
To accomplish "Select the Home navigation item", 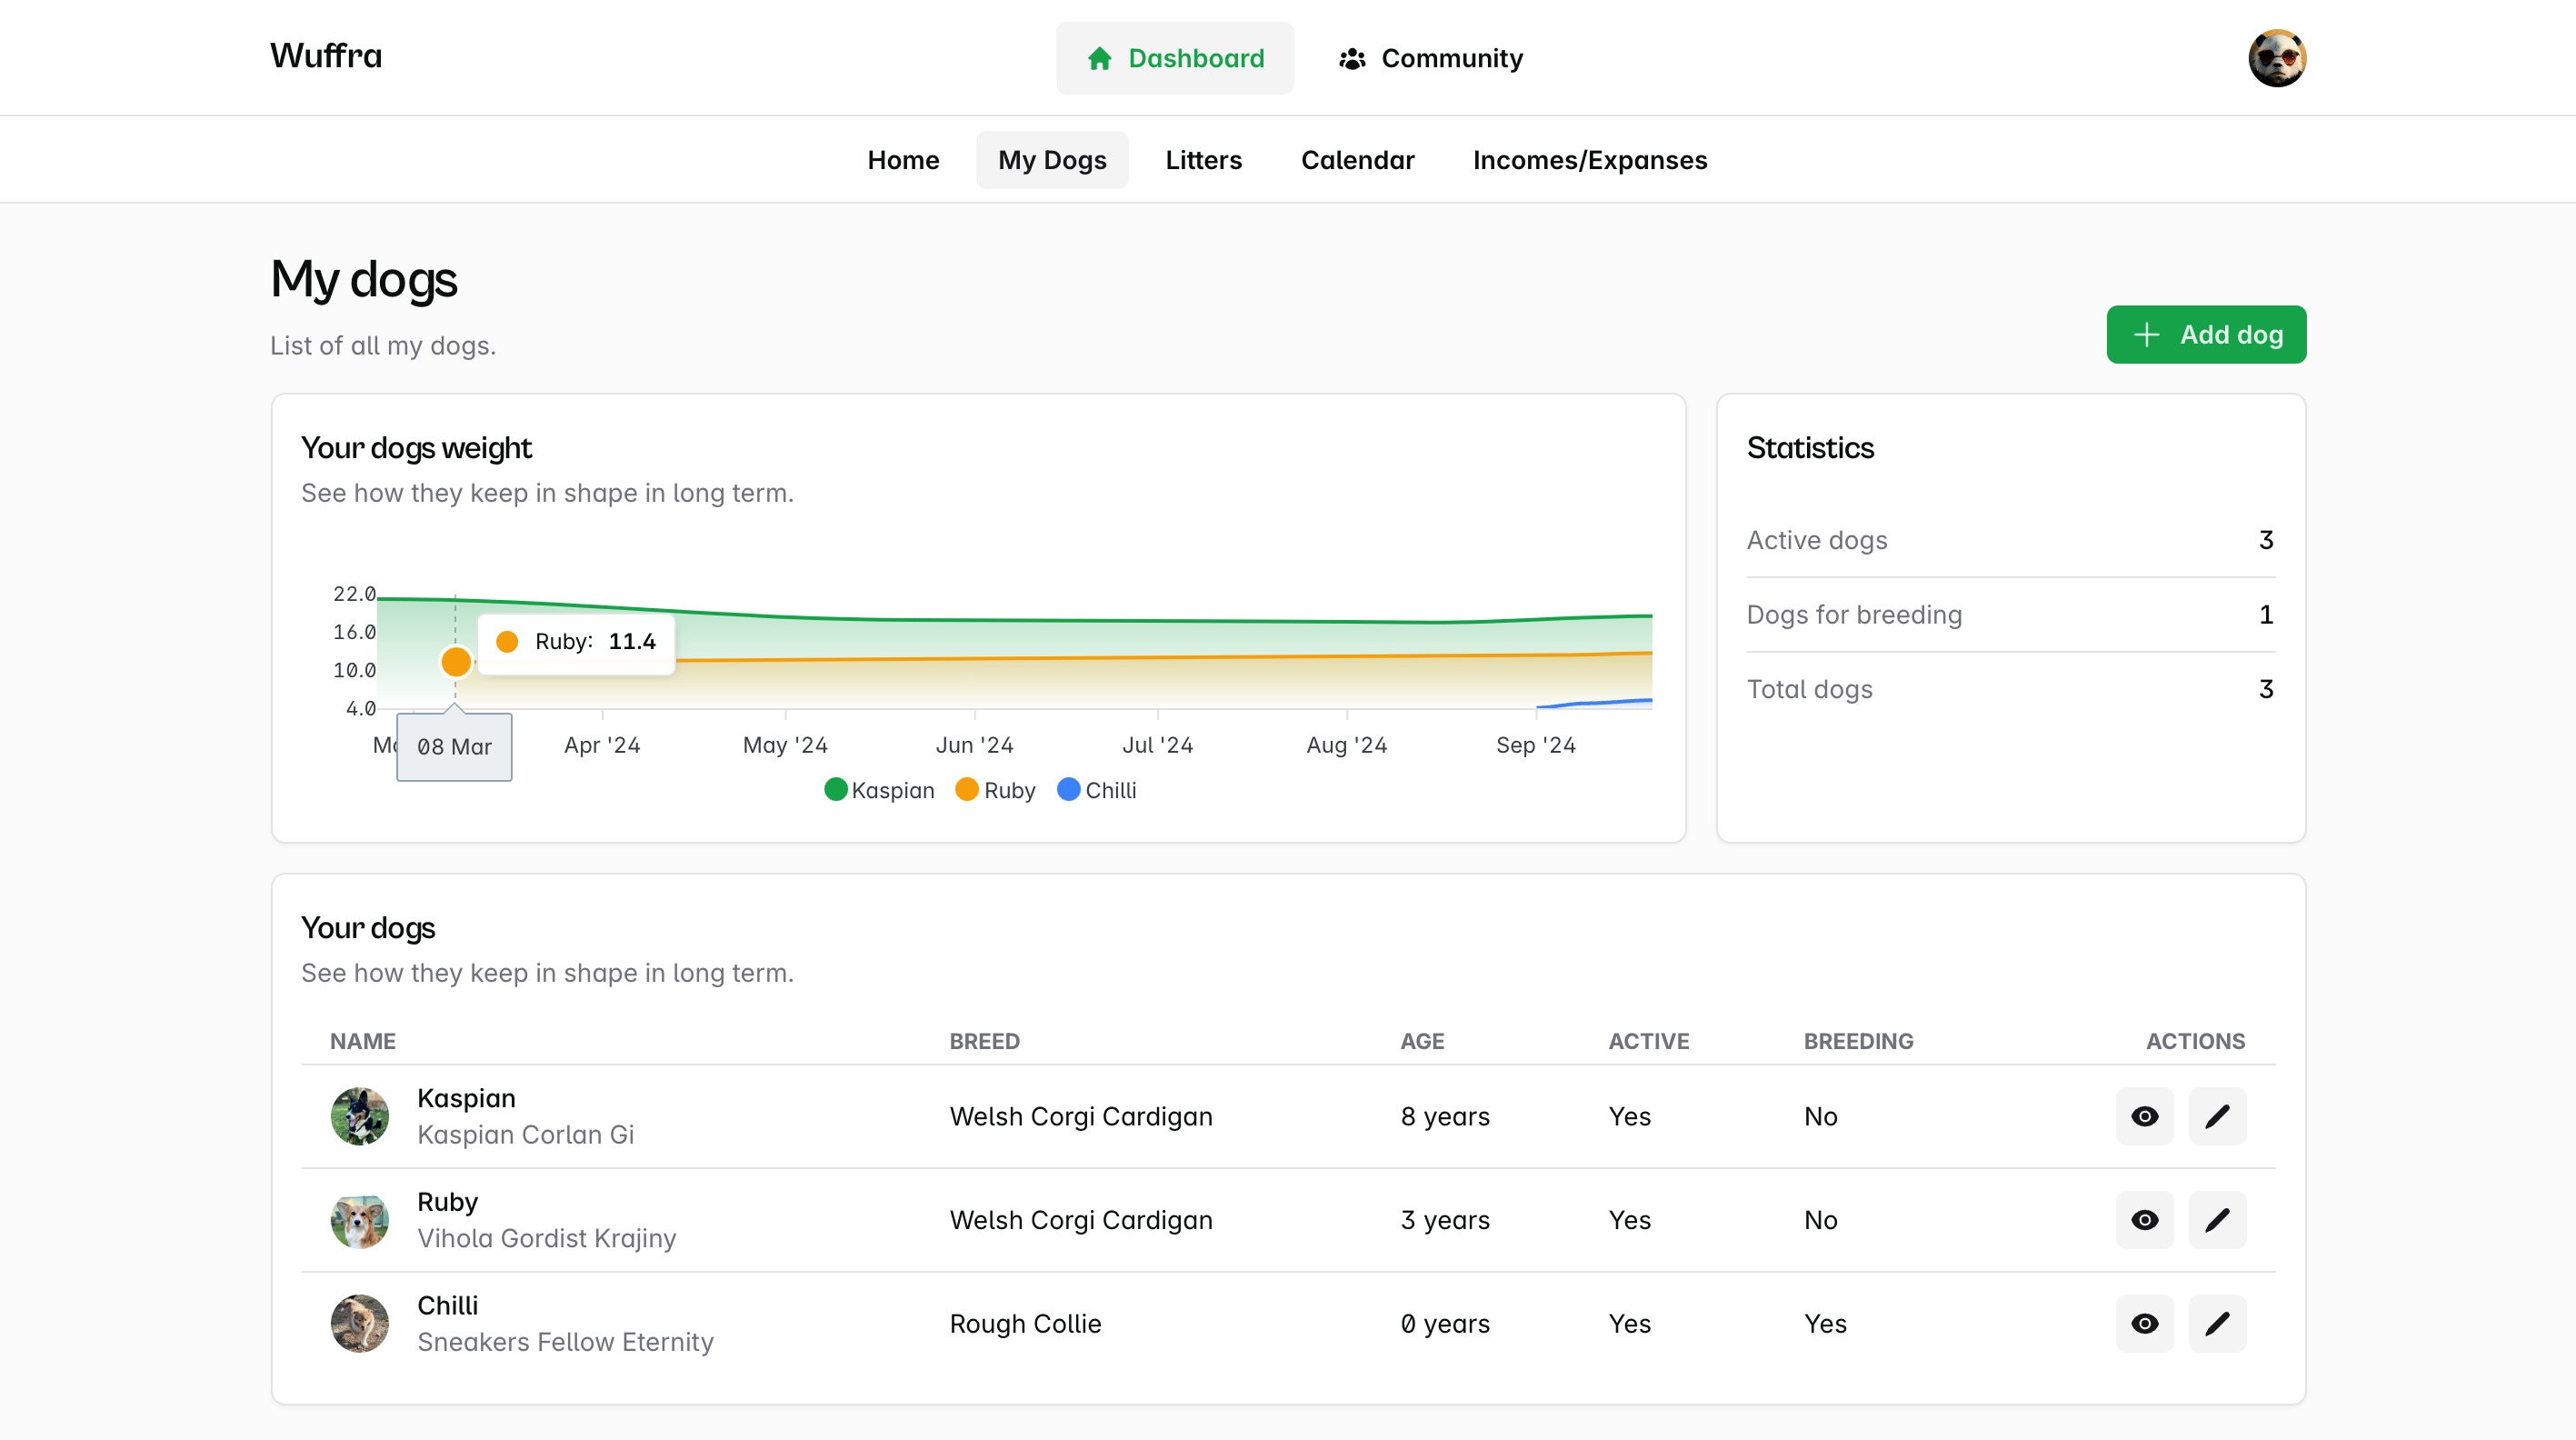I will [x=903, y=159].
